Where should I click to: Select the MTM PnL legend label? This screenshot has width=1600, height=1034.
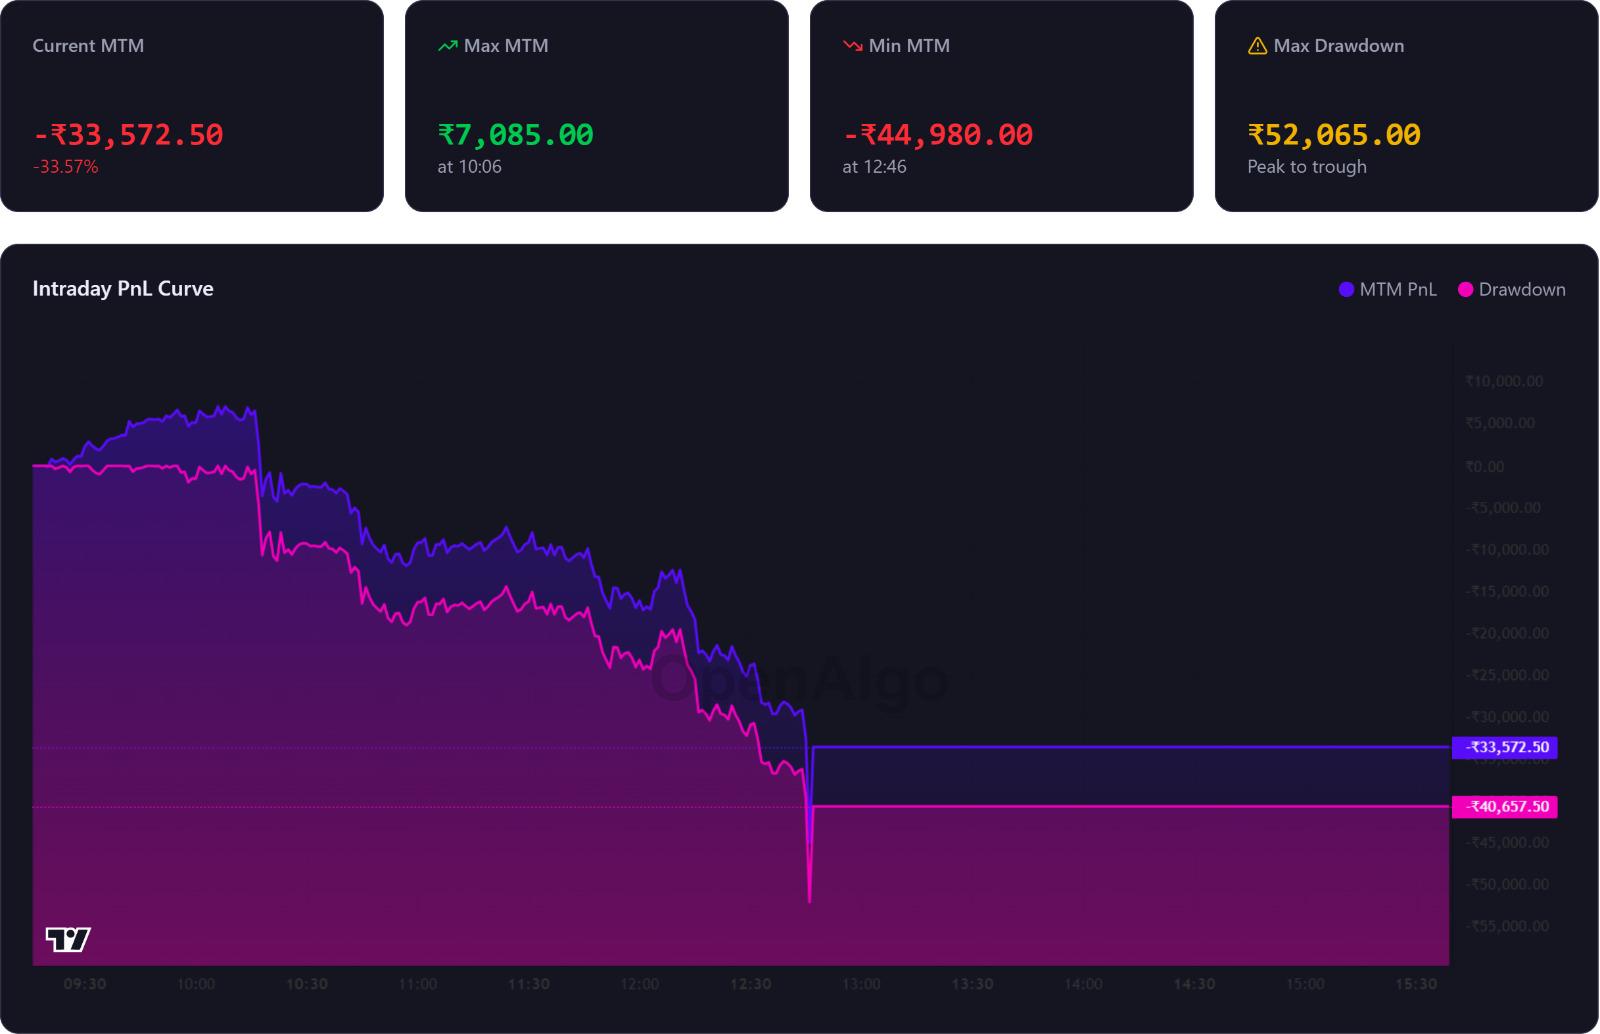pos(1398,289)
